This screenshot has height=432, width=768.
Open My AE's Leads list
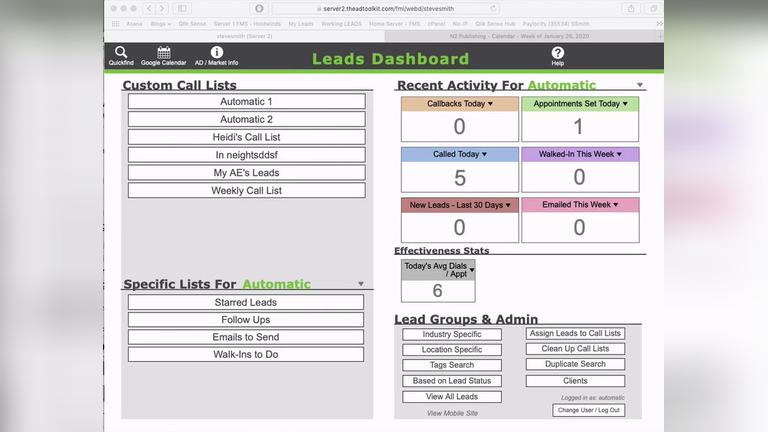click(x=246, y=172)
